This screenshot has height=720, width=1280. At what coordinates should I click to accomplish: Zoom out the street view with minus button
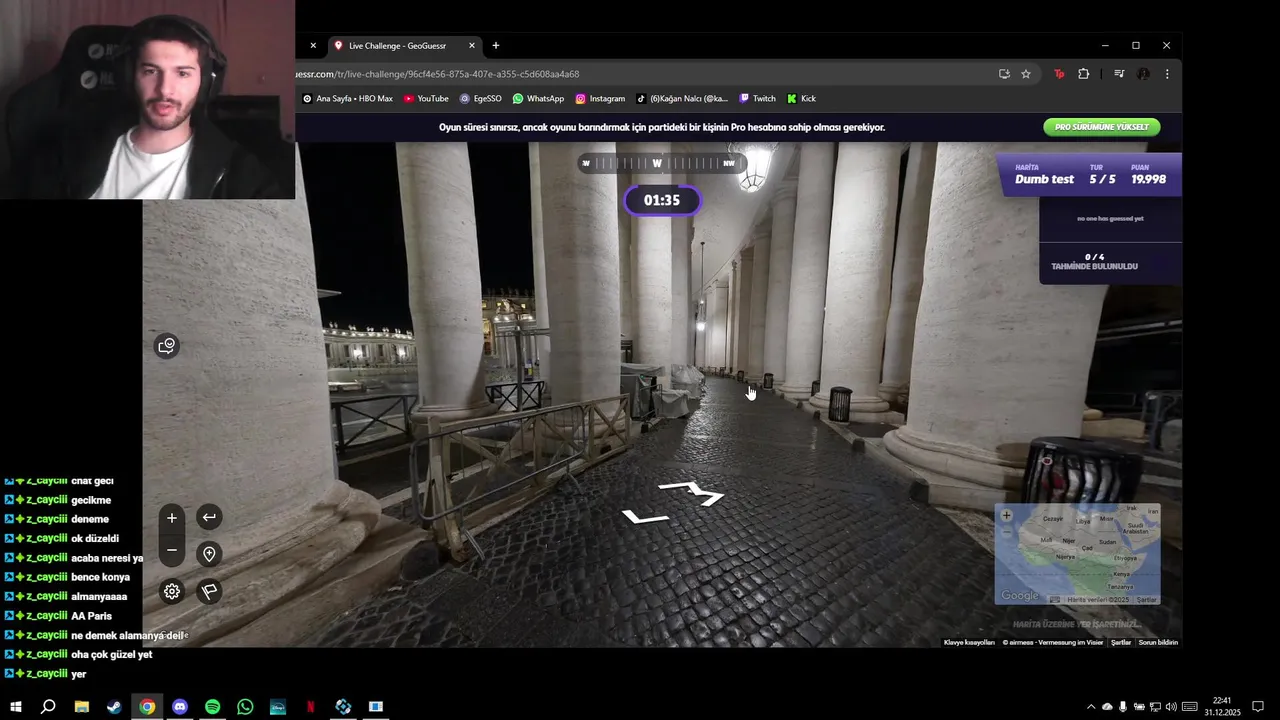click(172, 550)
